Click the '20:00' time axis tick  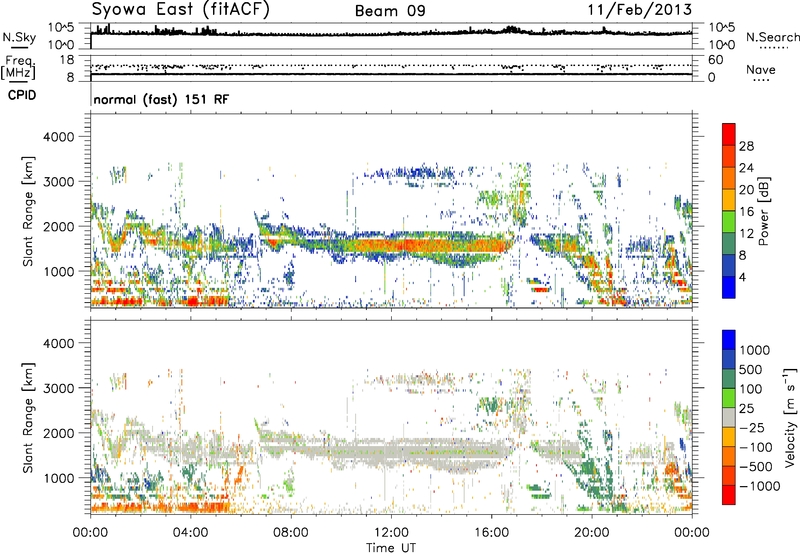[x=592, y=533]
